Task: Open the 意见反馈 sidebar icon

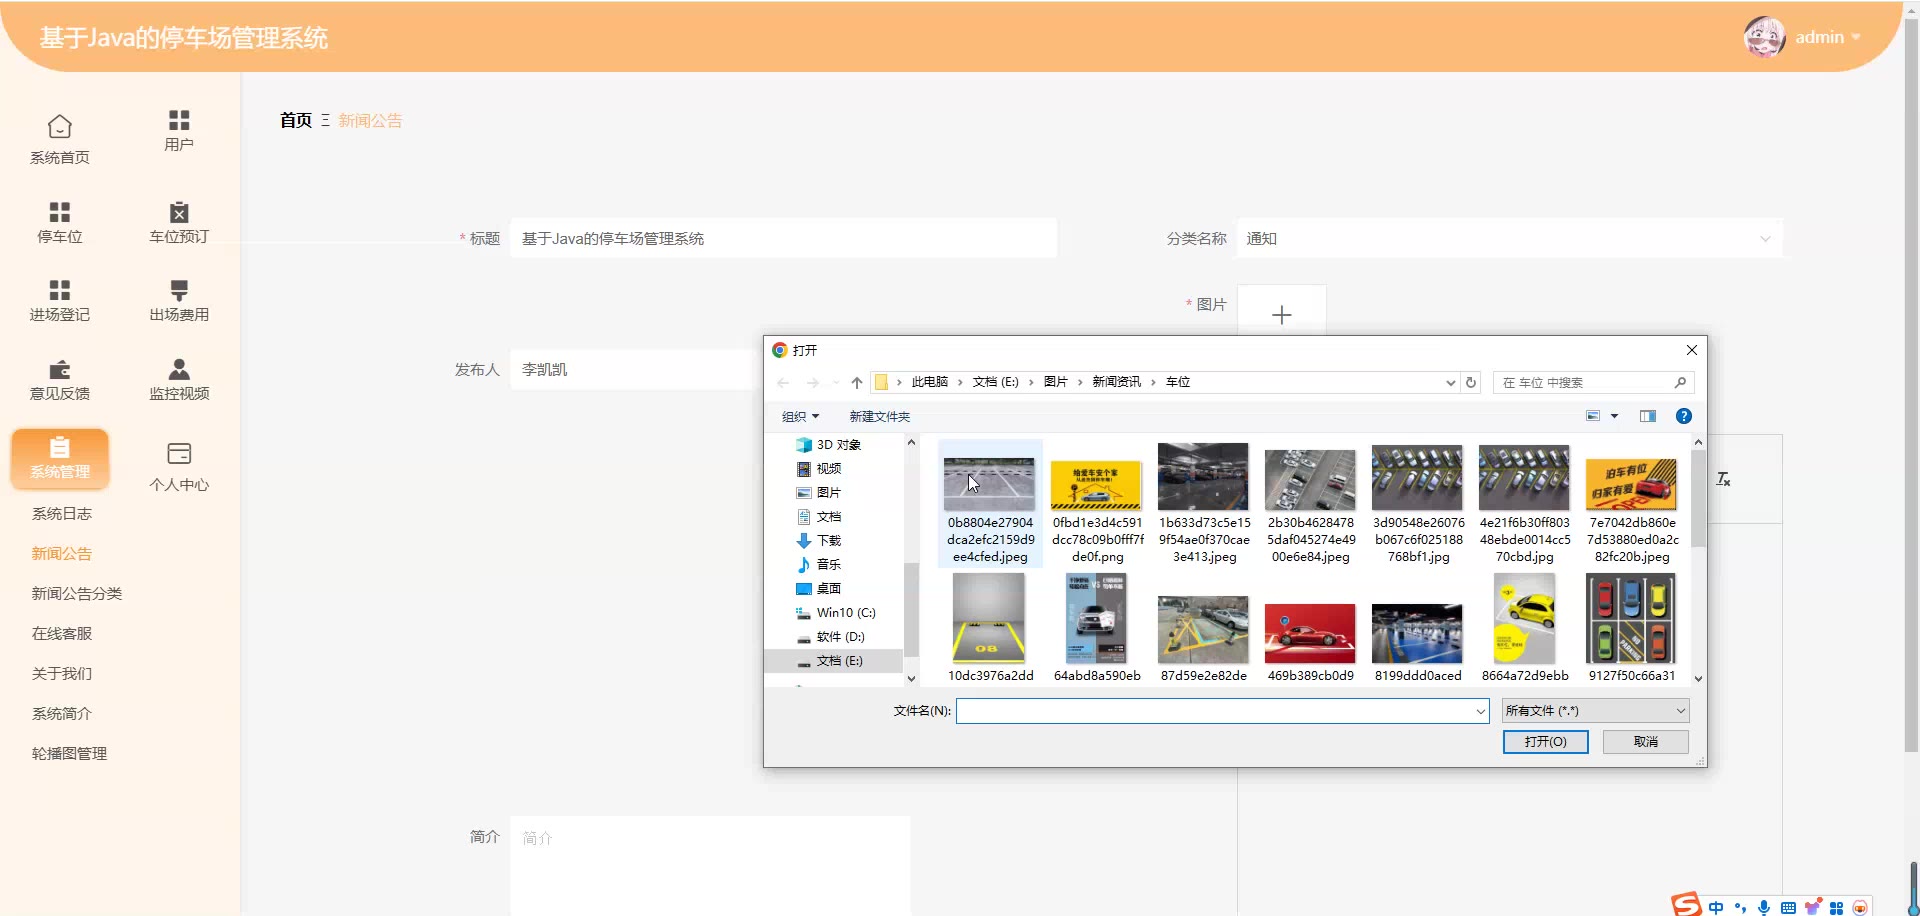Action: pyautogui.click(x=60, y=370)
